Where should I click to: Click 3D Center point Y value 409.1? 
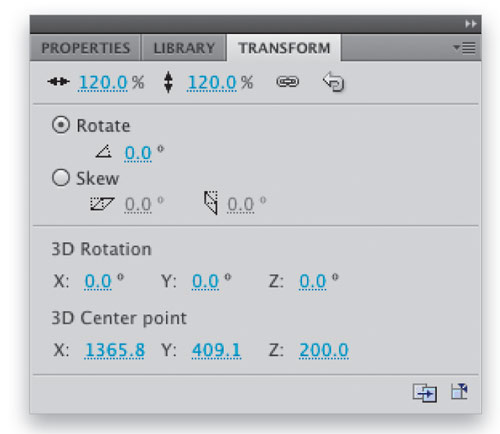tap(217, 350)
